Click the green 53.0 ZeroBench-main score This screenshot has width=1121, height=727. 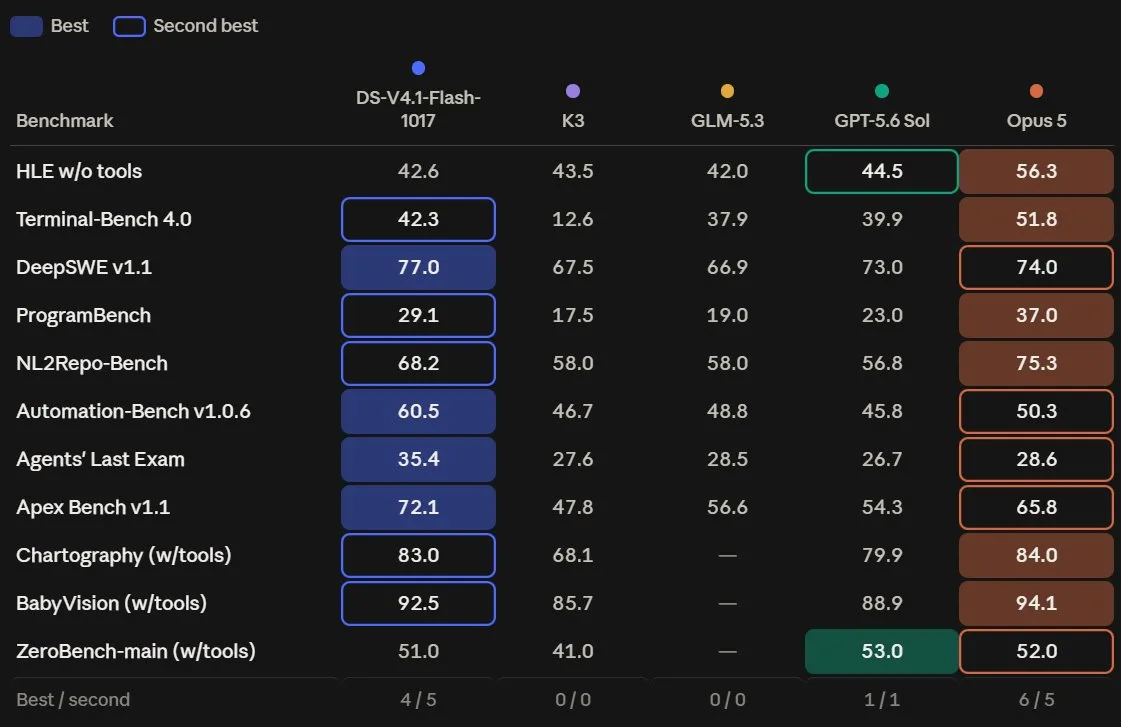click(882, 651)
